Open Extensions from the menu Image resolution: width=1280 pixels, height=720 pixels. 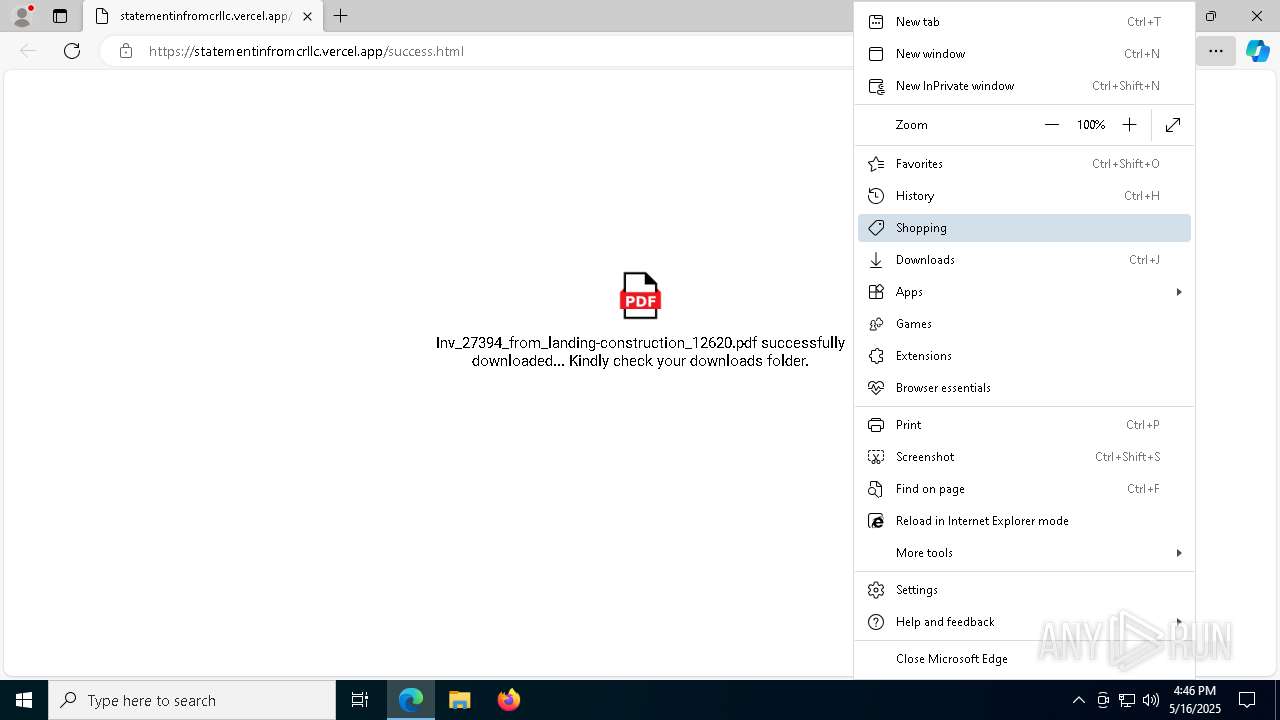[x=1024, y=356]
